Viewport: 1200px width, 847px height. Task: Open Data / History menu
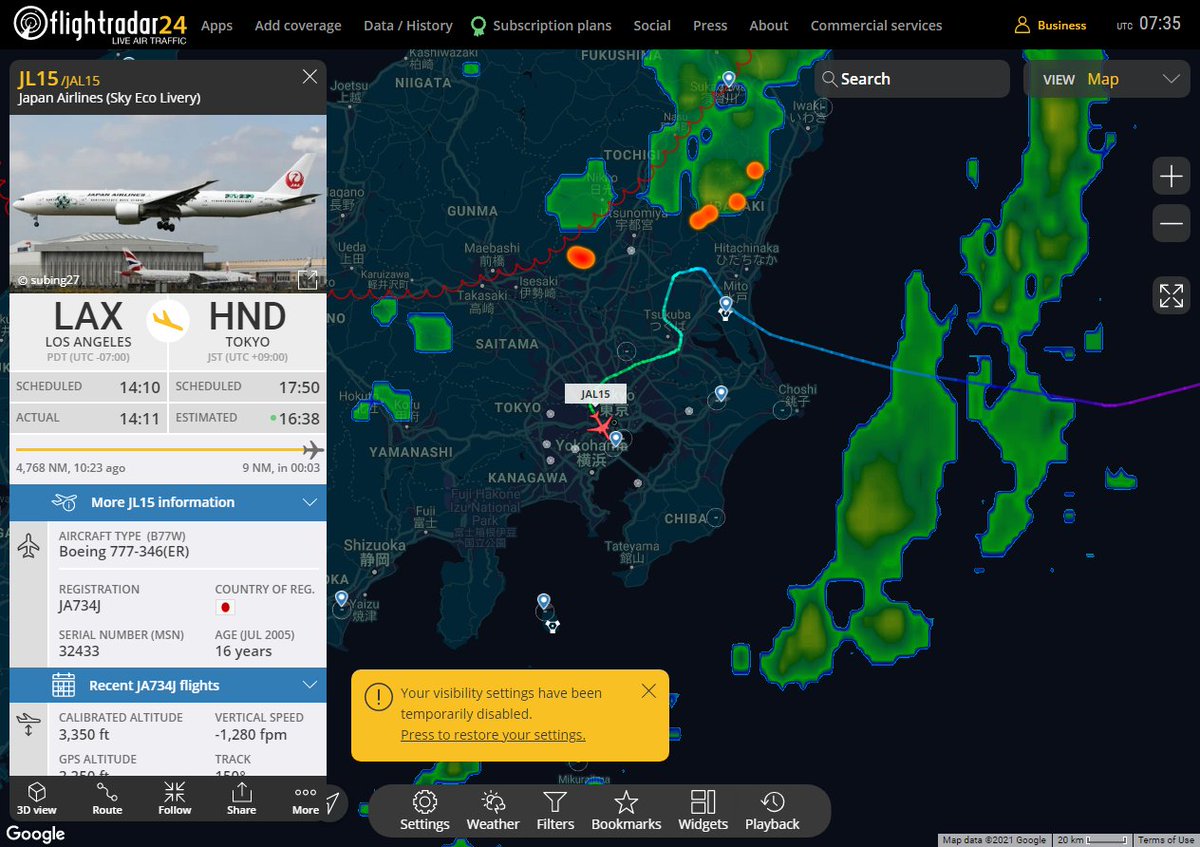407,25
